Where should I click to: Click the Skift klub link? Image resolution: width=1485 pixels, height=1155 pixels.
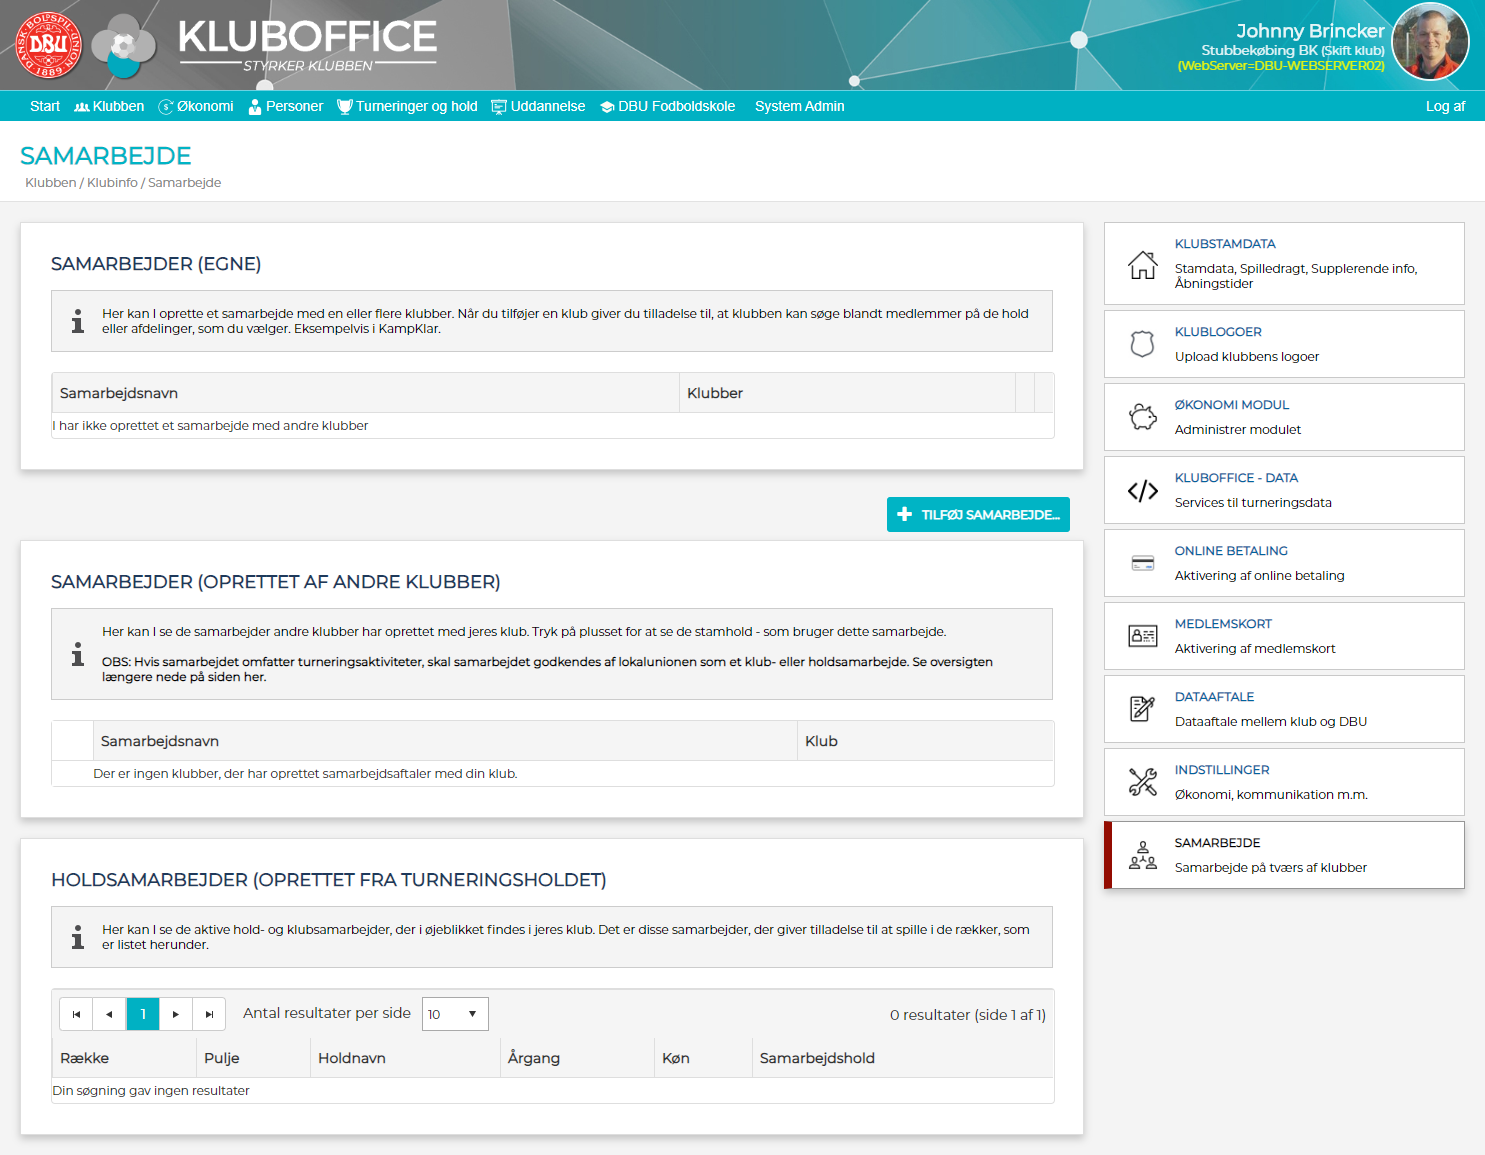coord(1352,50)
